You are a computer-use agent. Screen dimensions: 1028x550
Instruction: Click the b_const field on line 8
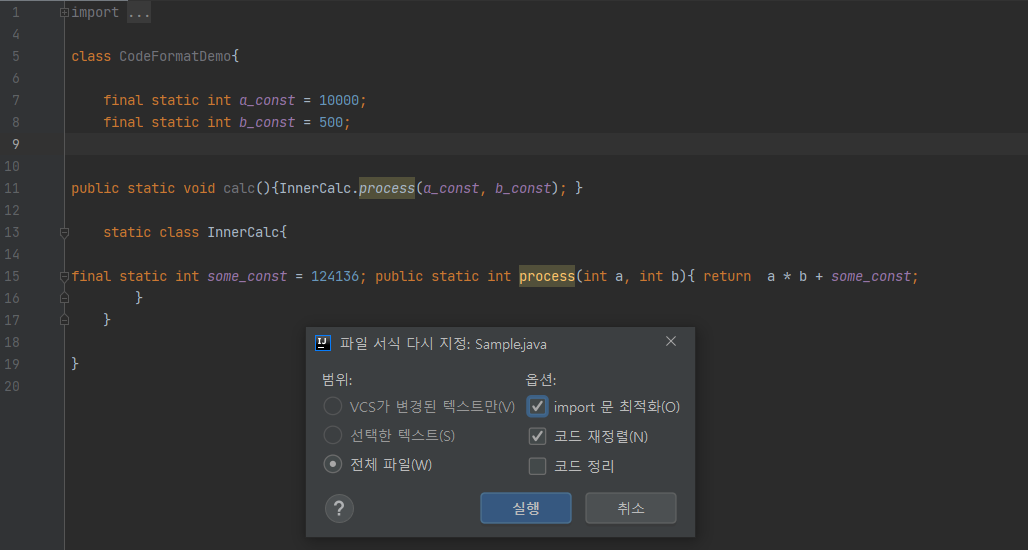pos(267,122)
